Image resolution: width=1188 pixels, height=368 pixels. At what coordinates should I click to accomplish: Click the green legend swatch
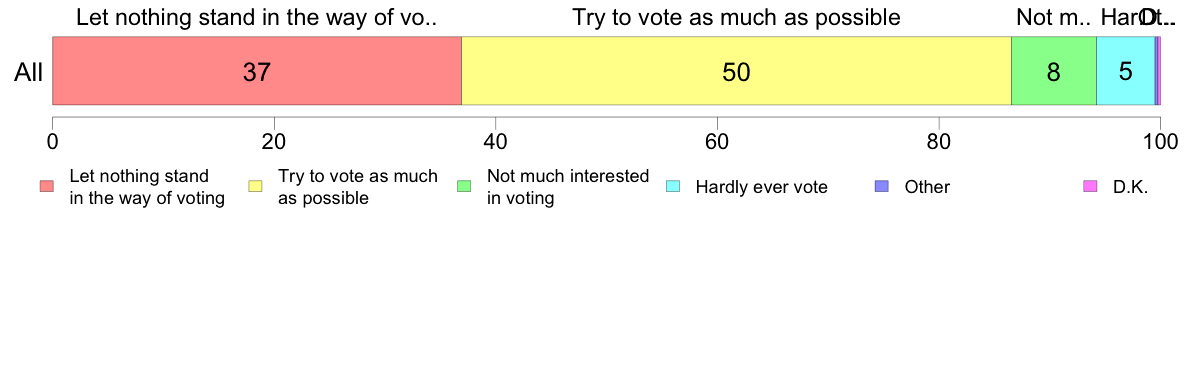click(x=465, y=186)
